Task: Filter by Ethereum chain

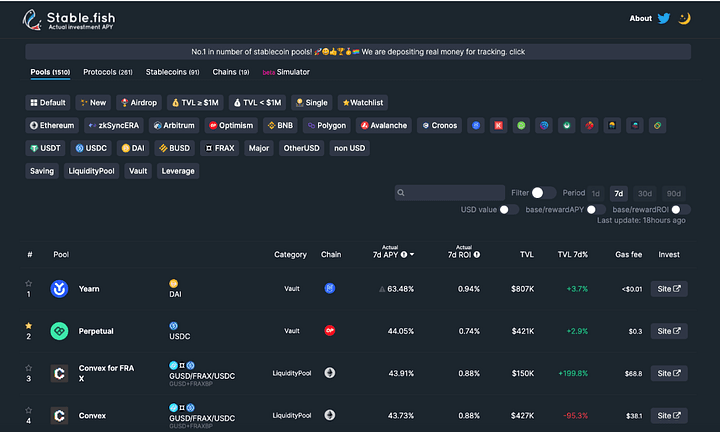Action: tap(52, 125)
